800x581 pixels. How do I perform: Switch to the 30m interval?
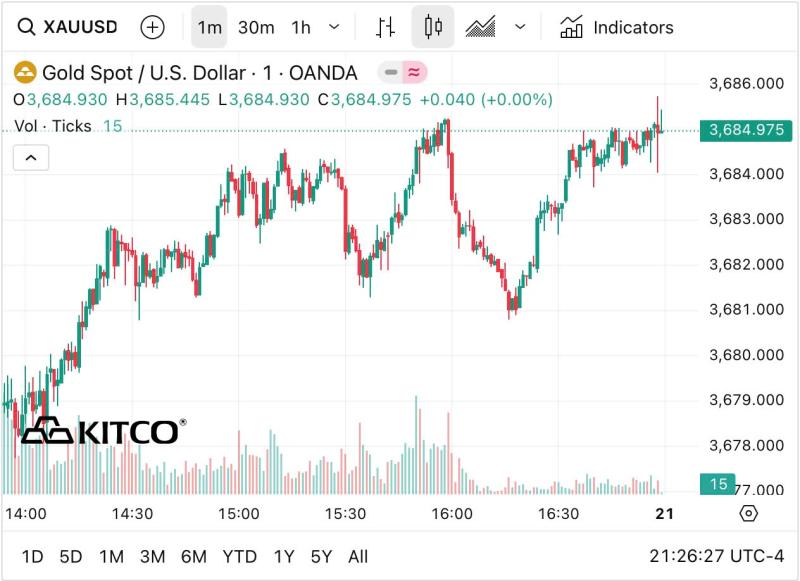pos(256,28)
